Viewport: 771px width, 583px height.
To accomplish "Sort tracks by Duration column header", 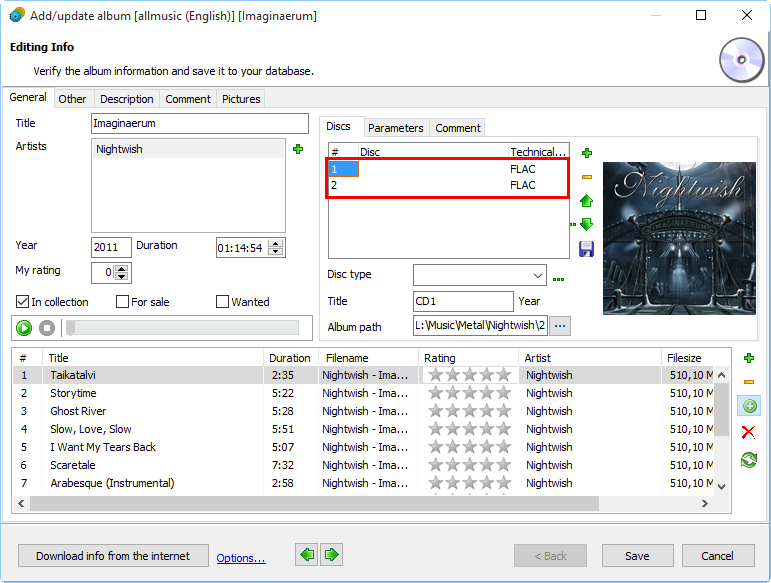I will tap(290, 358).
